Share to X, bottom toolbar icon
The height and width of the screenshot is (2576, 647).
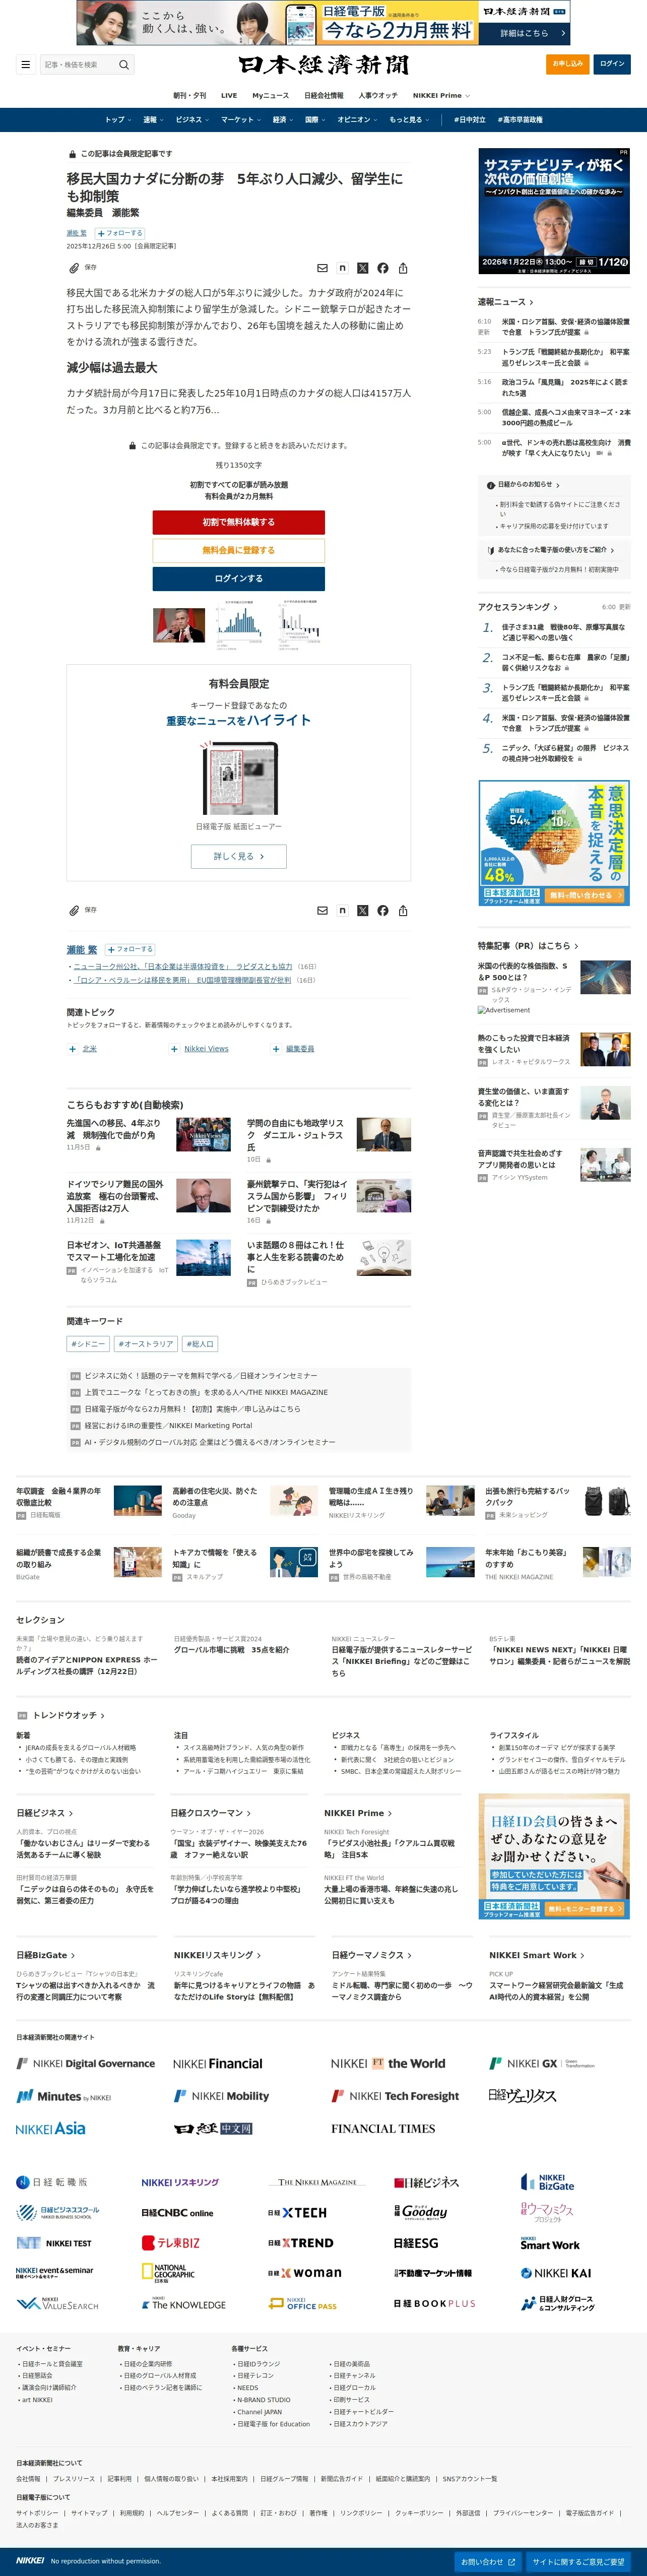pos(363,910)
